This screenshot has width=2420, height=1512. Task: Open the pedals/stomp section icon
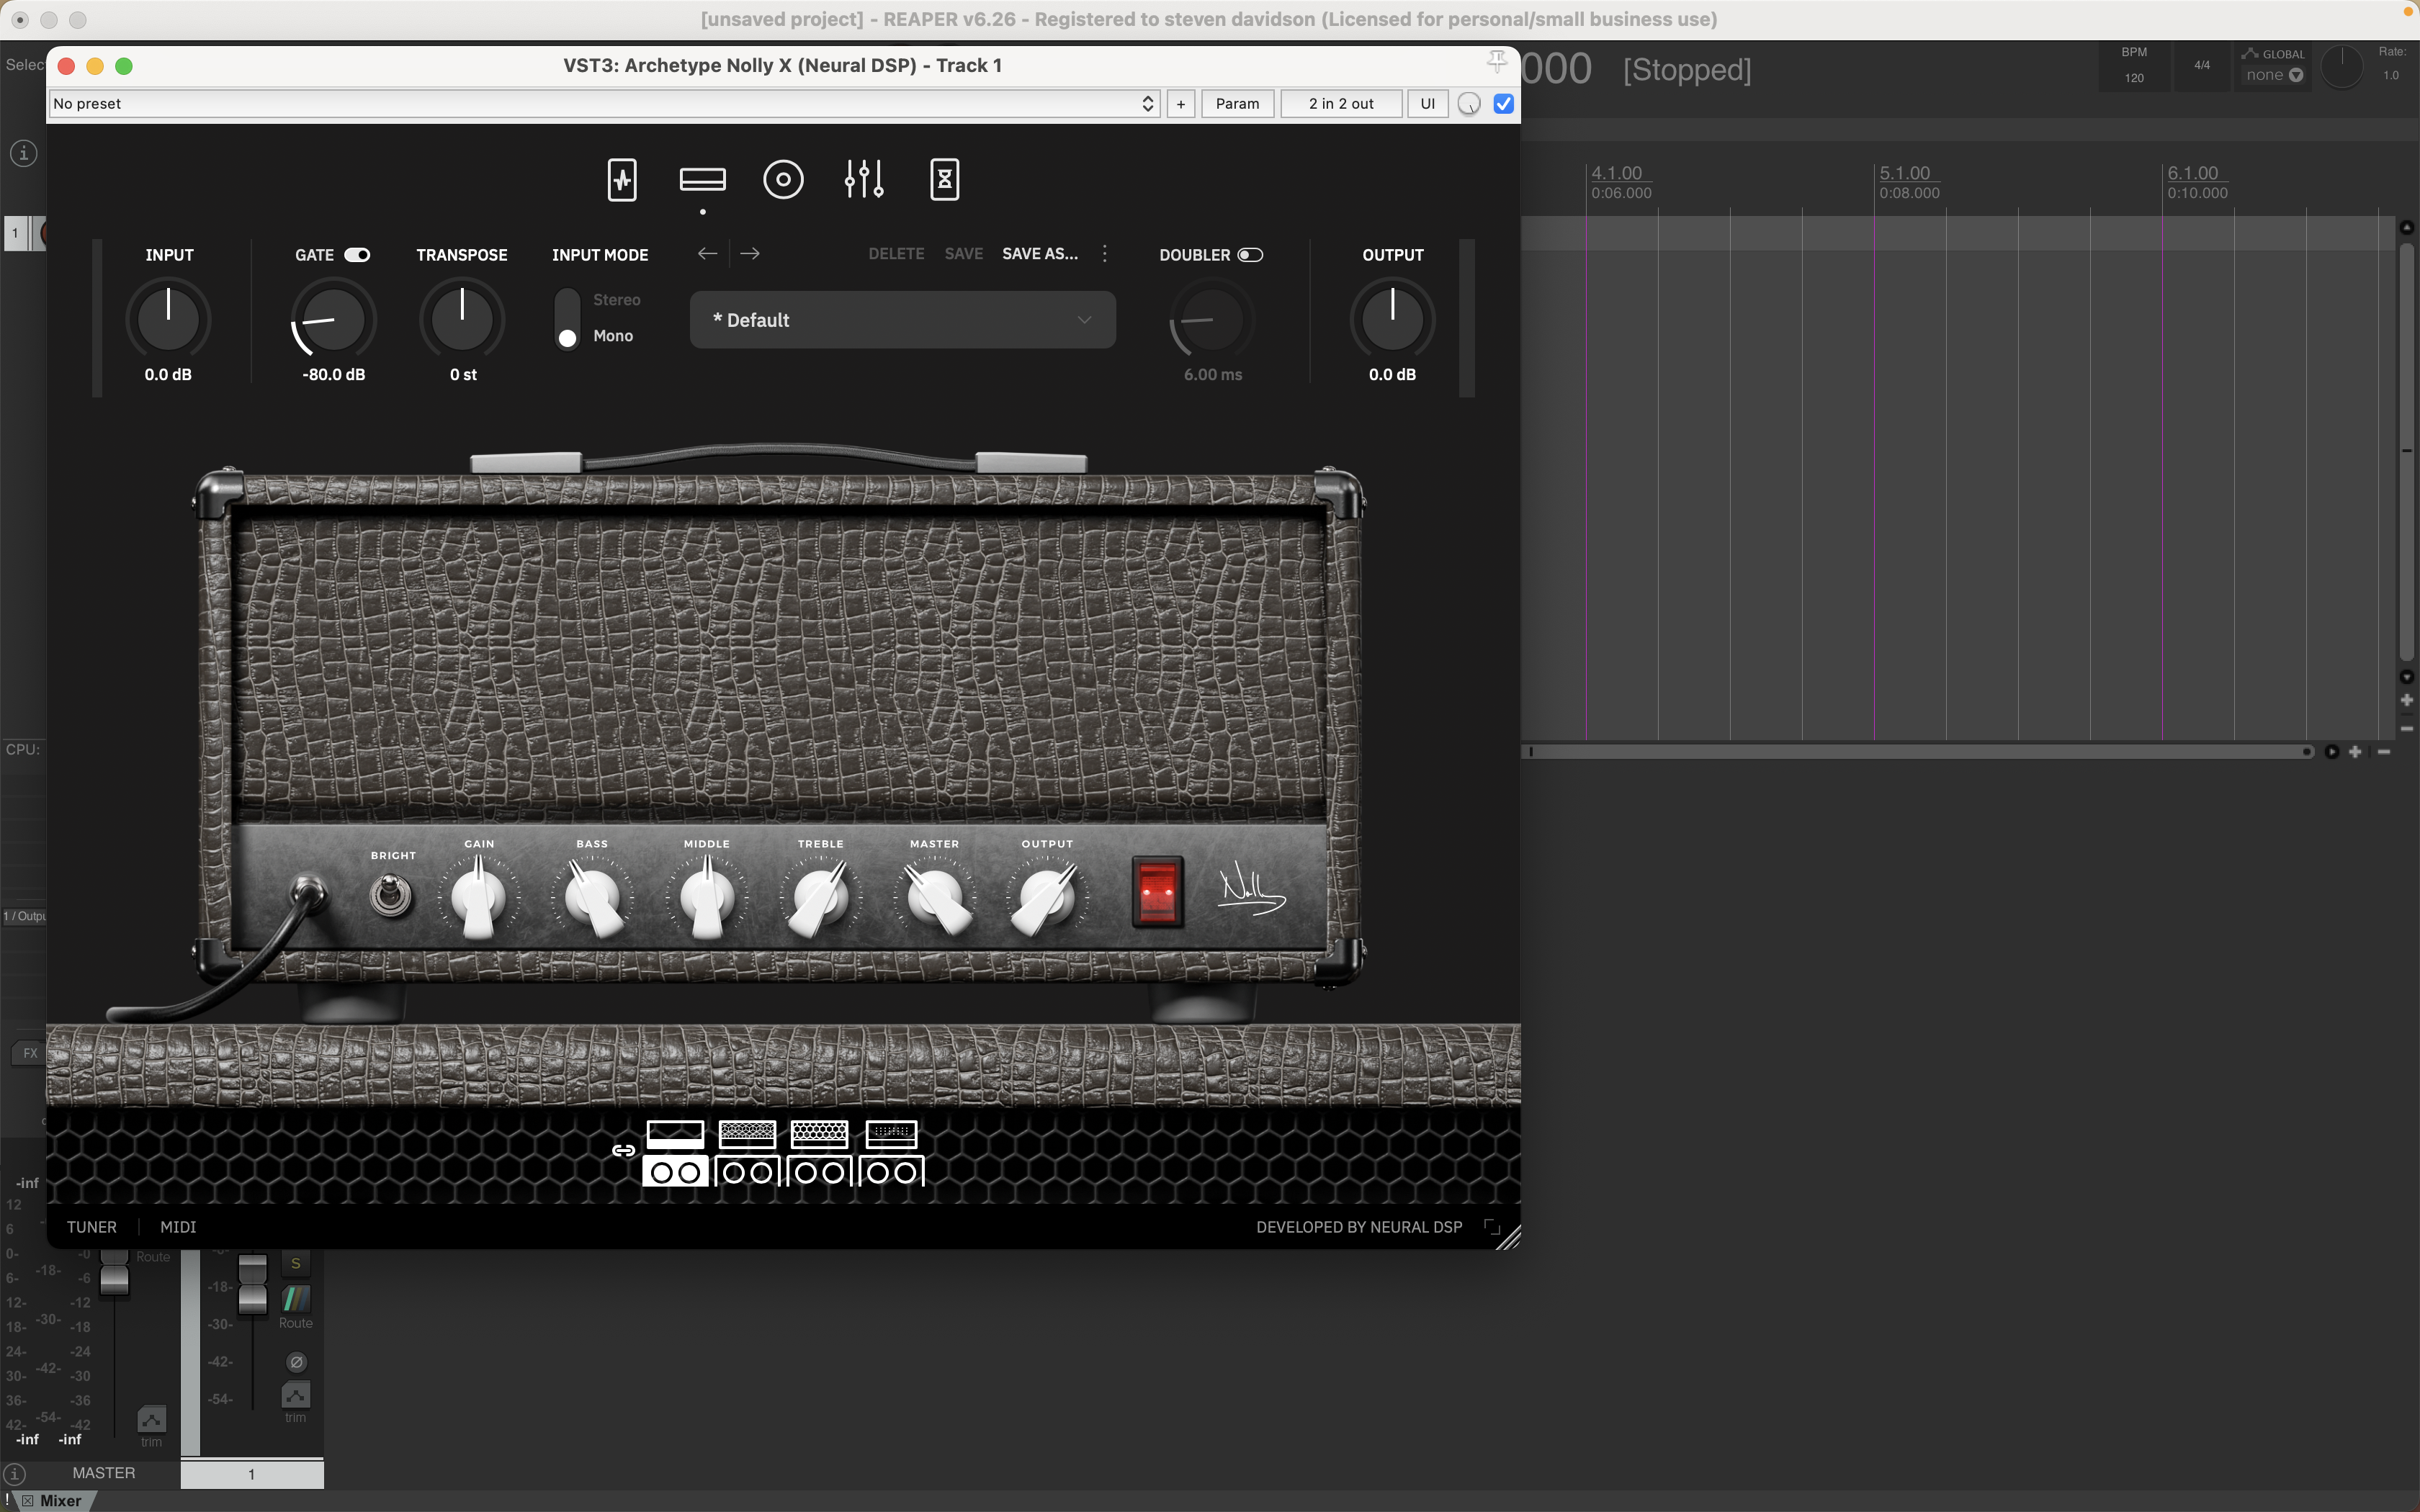pos(622,180)
